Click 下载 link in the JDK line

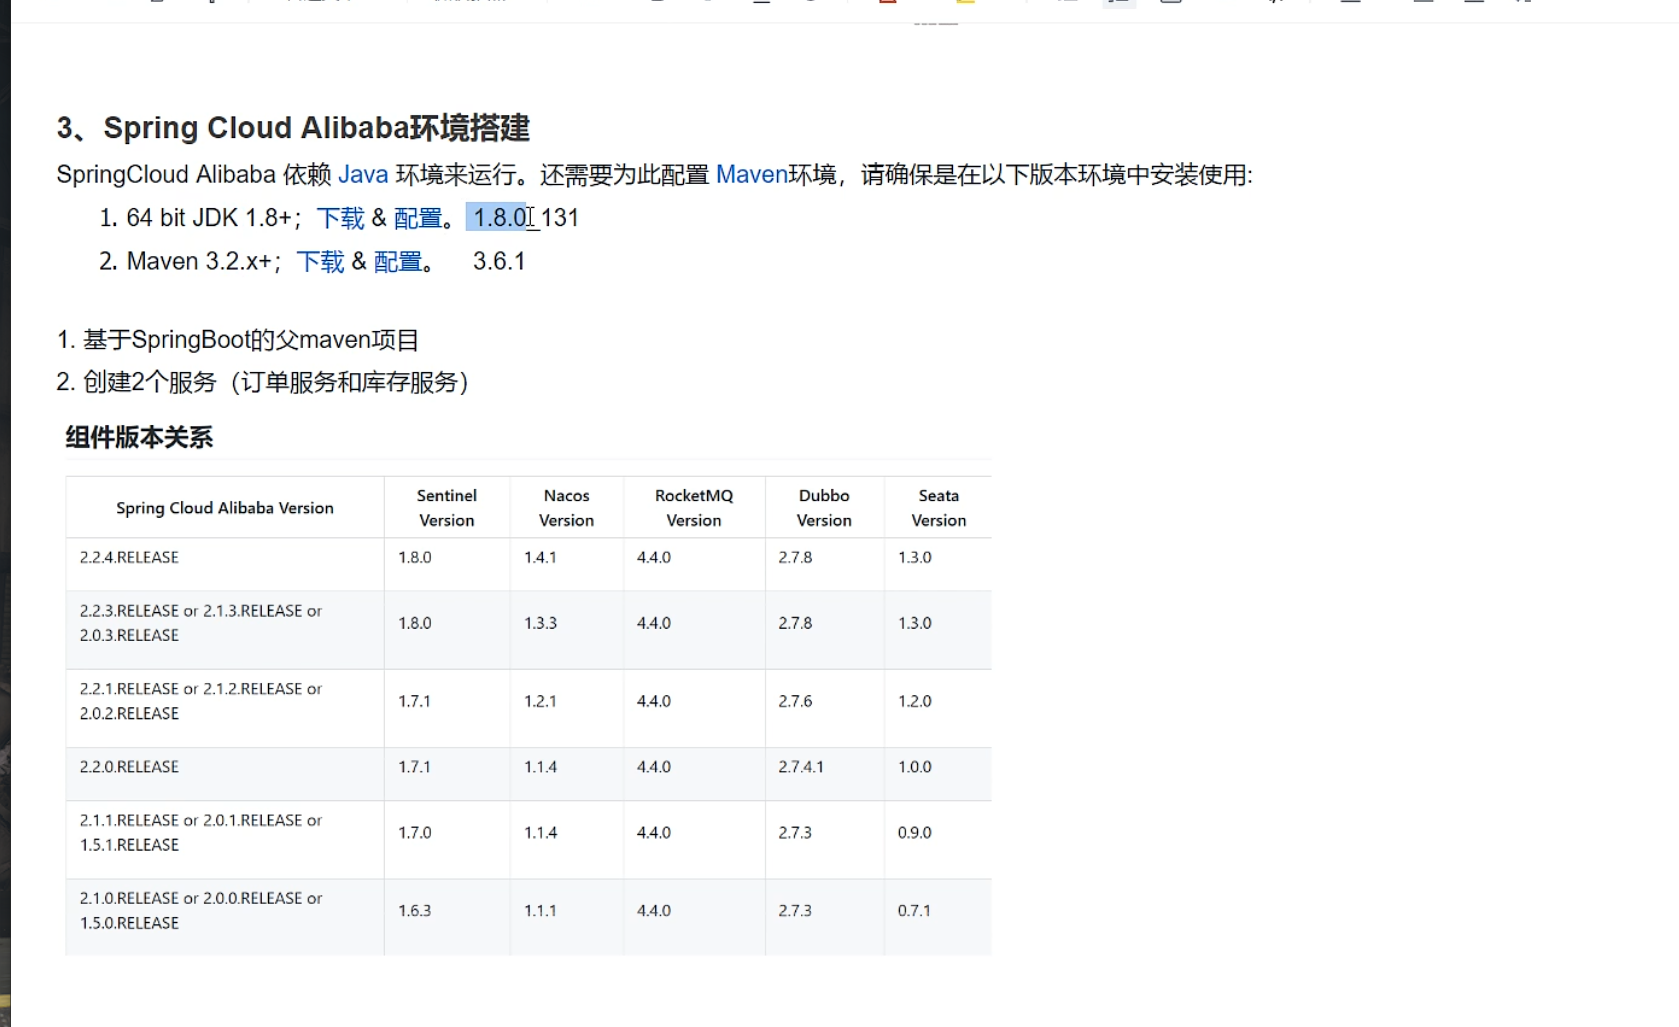340,218
